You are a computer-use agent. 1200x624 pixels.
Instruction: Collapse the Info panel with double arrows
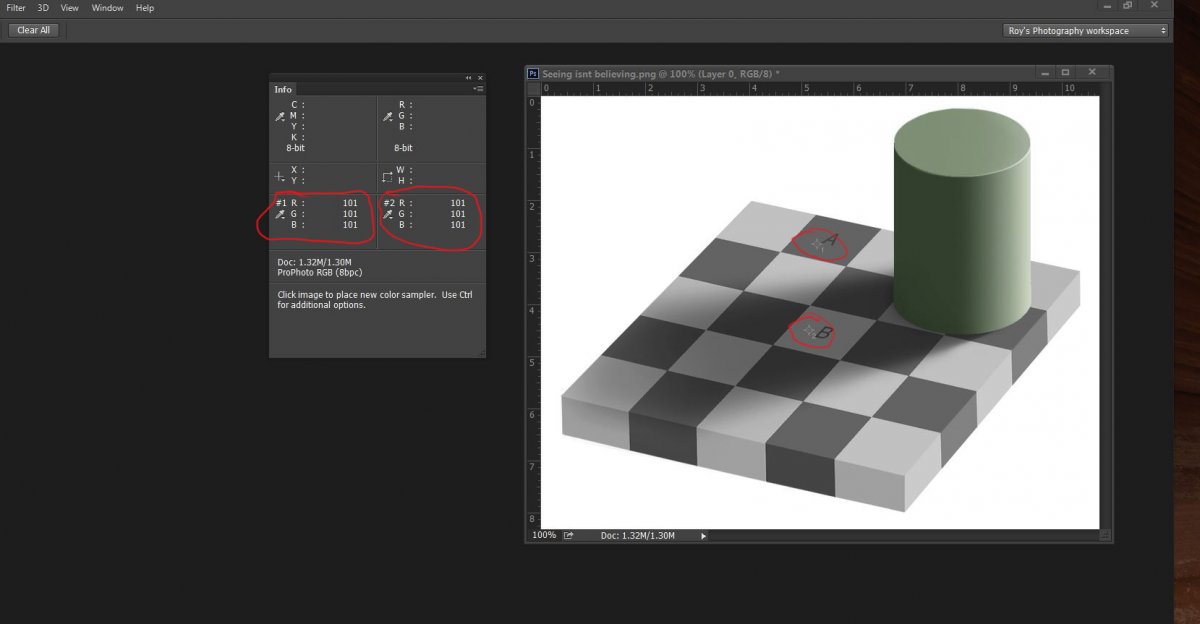coord(468,78)
